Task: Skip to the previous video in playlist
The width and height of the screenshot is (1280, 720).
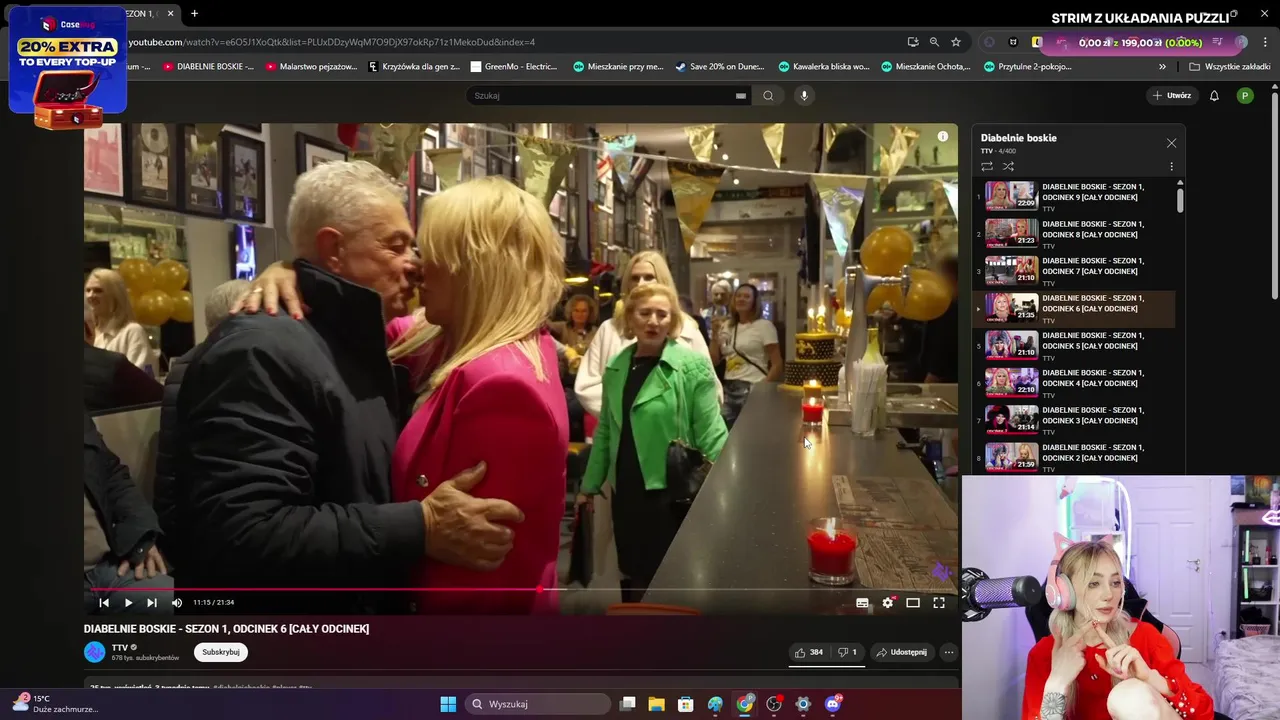Action: 104,602
